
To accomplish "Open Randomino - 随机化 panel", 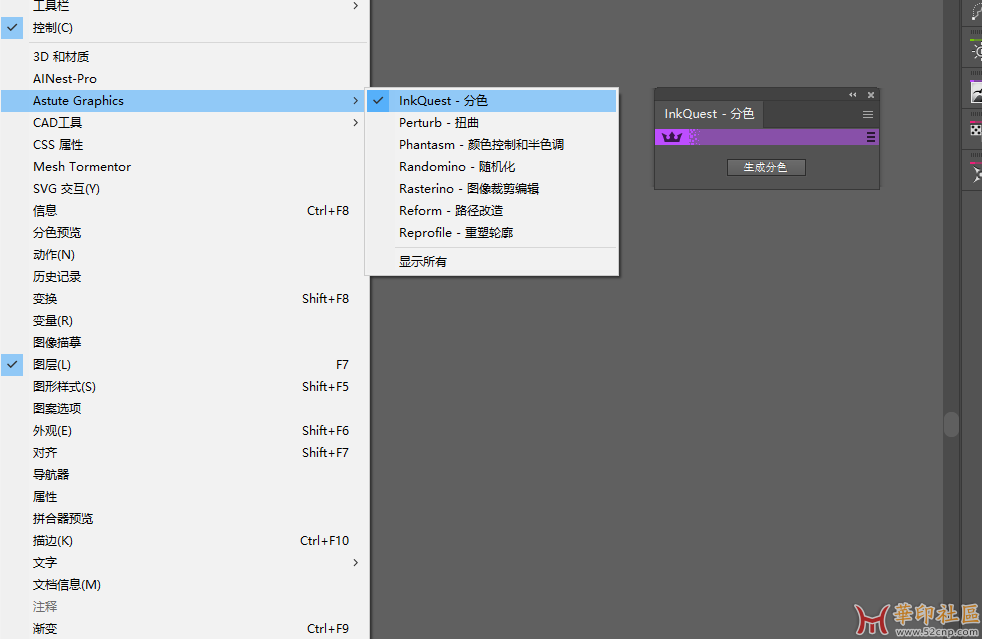I will pyautogui.click(x=492, y=167).
